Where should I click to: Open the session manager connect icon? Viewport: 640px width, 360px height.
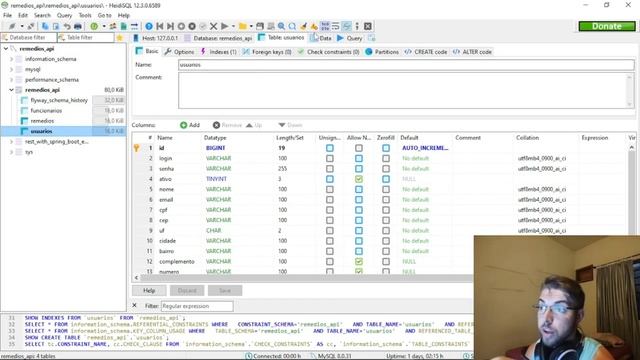point(12,26)
